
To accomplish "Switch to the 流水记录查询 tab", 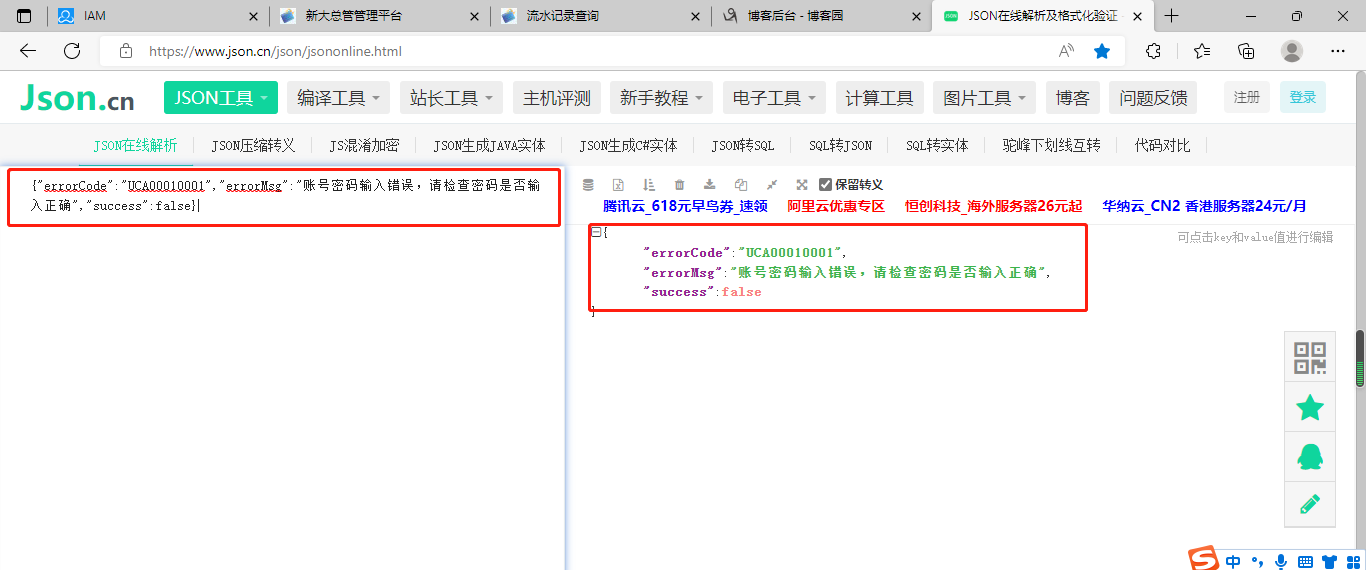I will click(601, 16).
